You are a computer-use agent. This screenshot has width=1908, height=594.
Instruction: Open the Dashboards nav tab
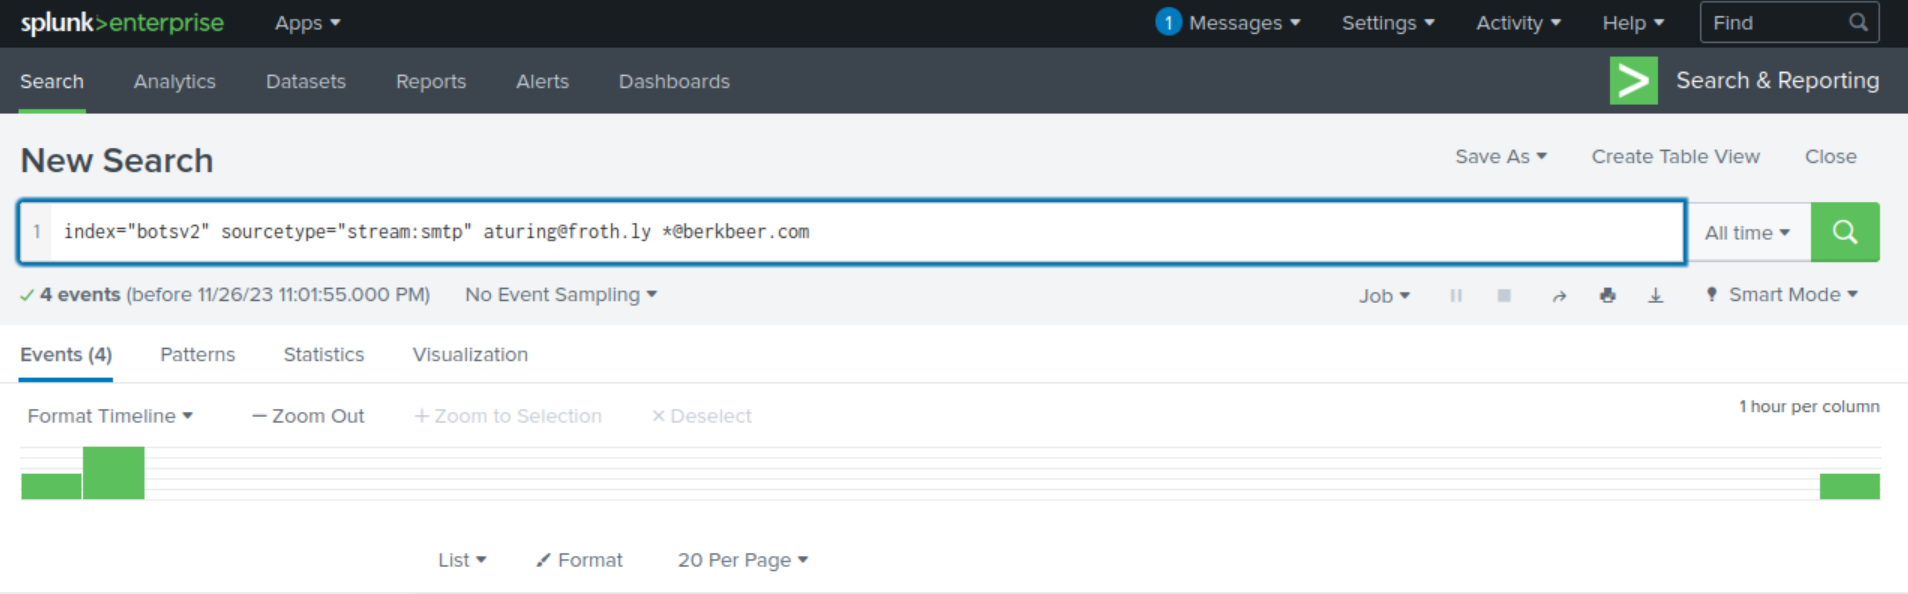click(x=674, y=81)
